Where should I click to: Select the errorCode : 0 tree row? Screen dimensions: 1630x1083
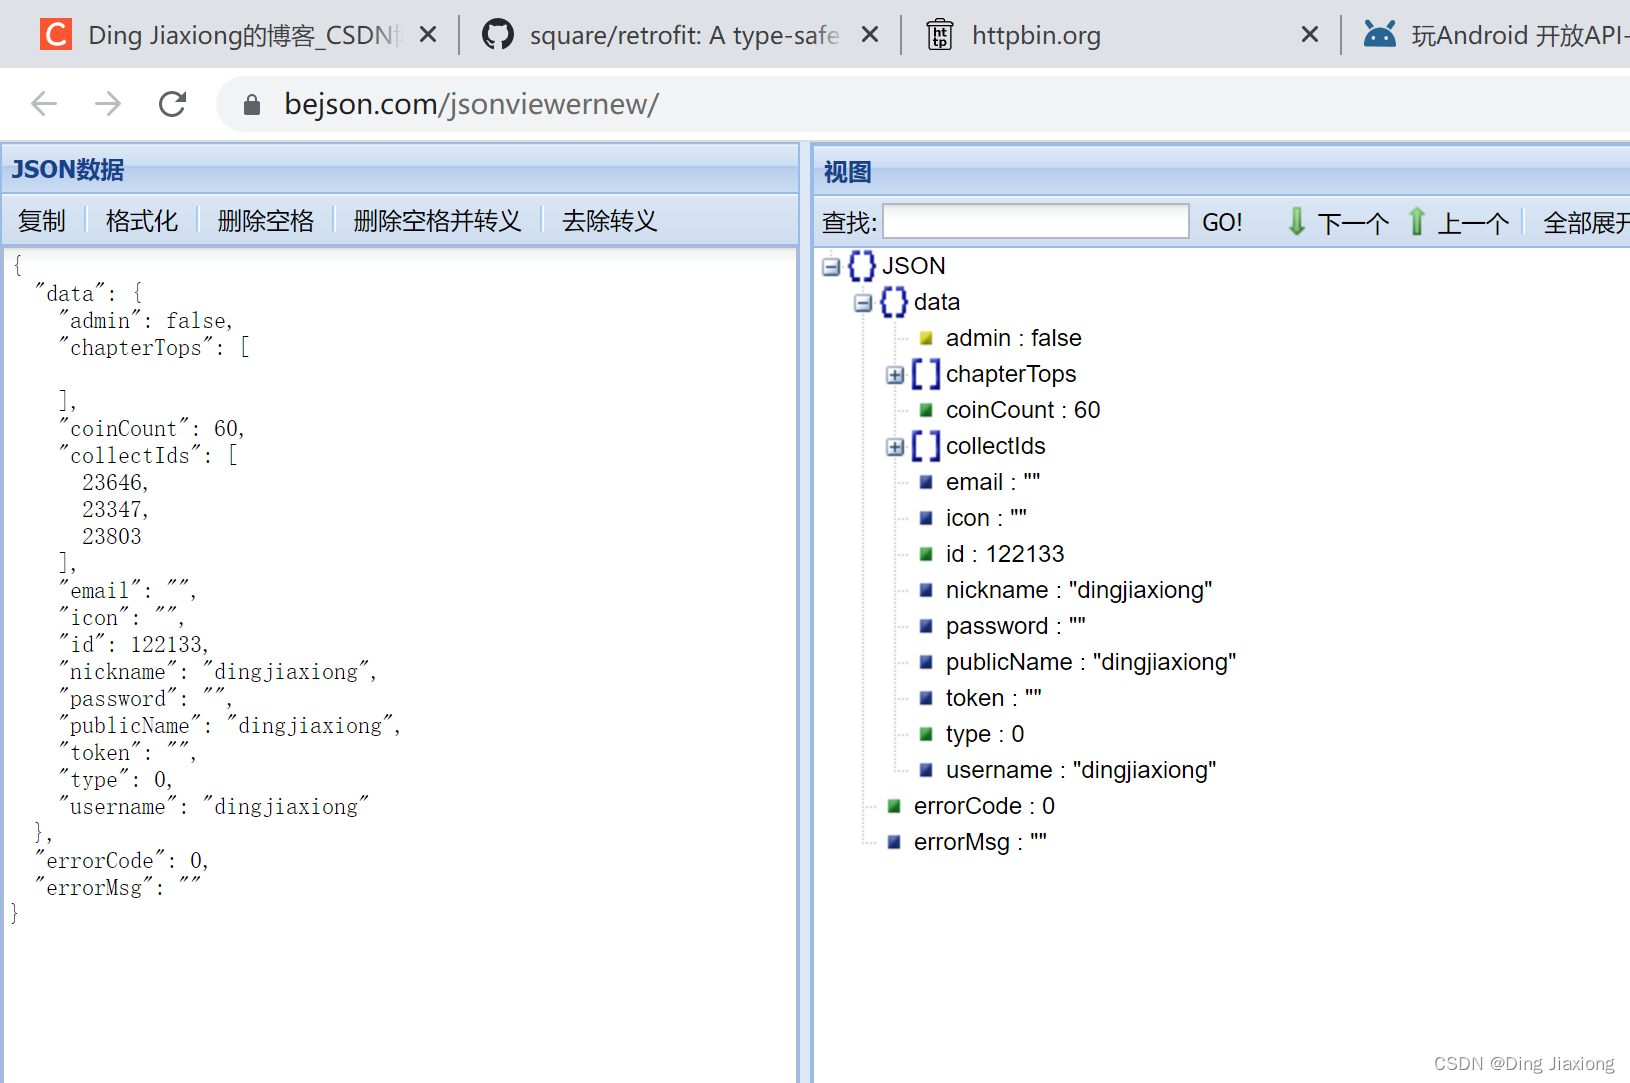pyautogui.click(x=984, y=806)
